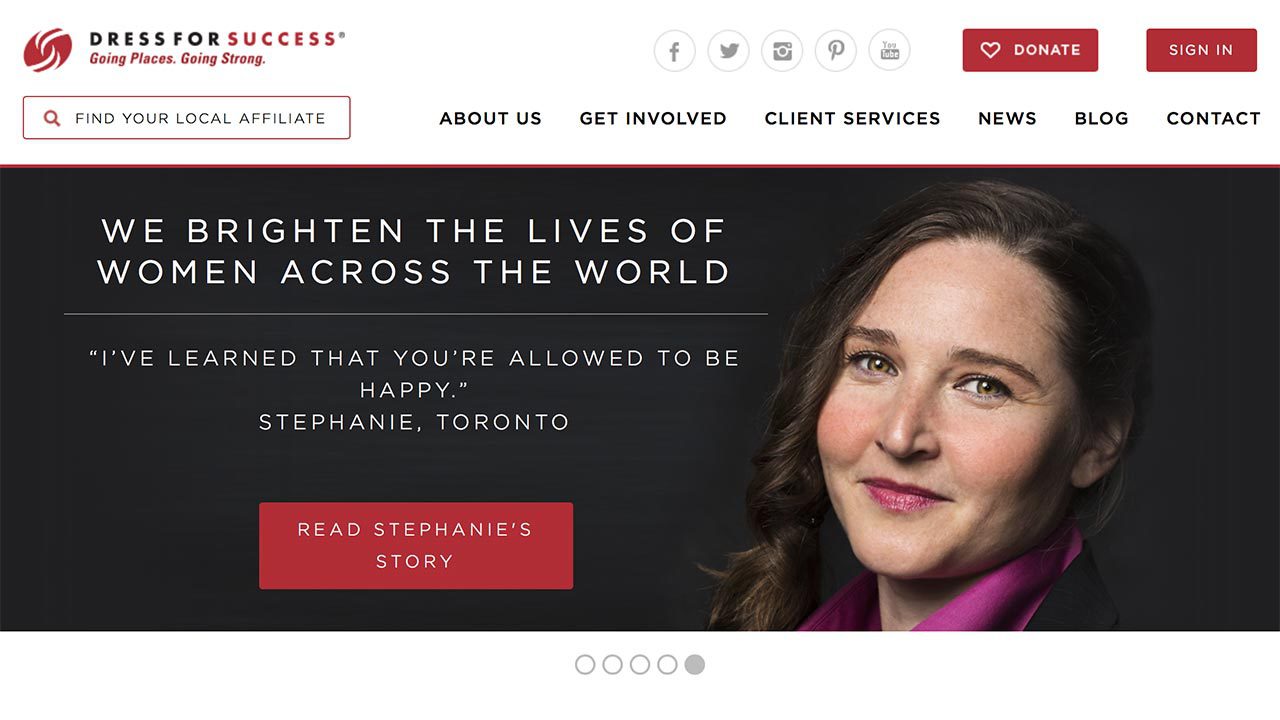Open the YouTube social icon
Viewport: 1280px width, 720px height.
pyautogui.click(x=890, y=50)
